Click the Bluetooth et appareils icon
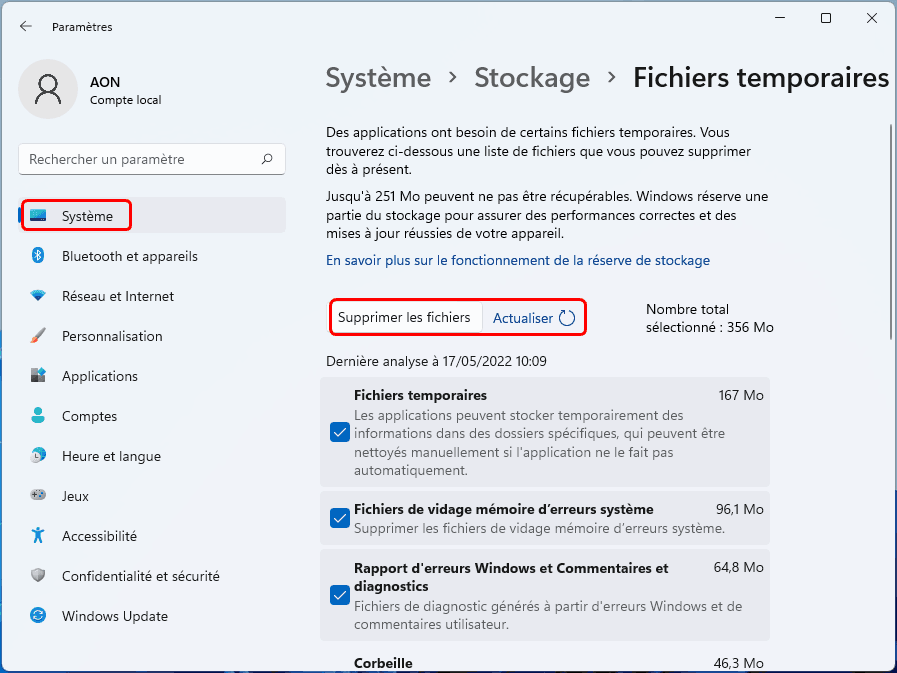The image size is (897, 673). pos(38,256)
